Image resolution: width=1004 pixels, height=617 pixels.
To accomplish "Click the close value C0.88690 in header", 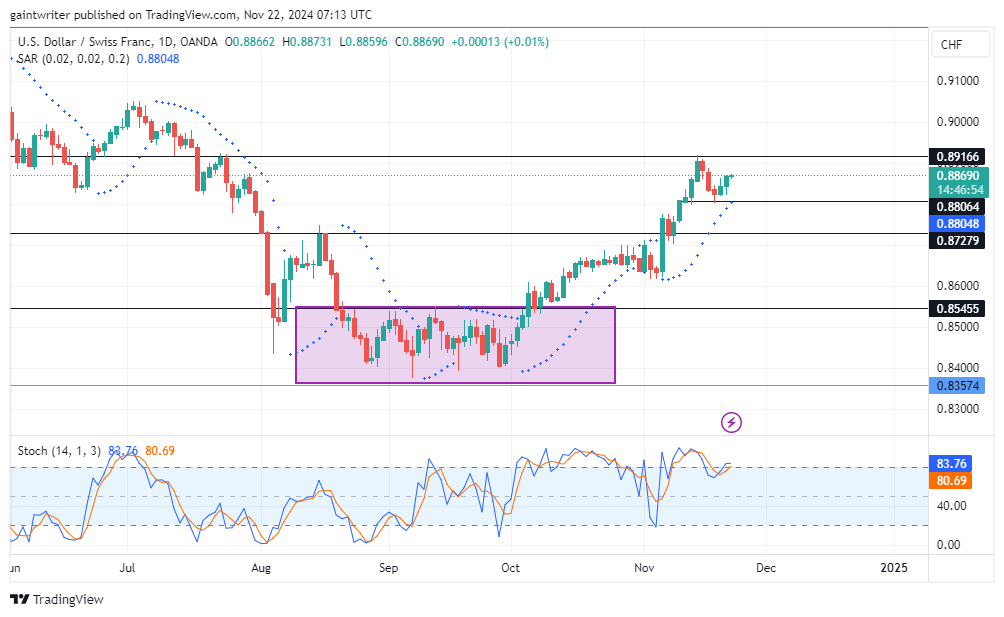I will coord(419,42).
